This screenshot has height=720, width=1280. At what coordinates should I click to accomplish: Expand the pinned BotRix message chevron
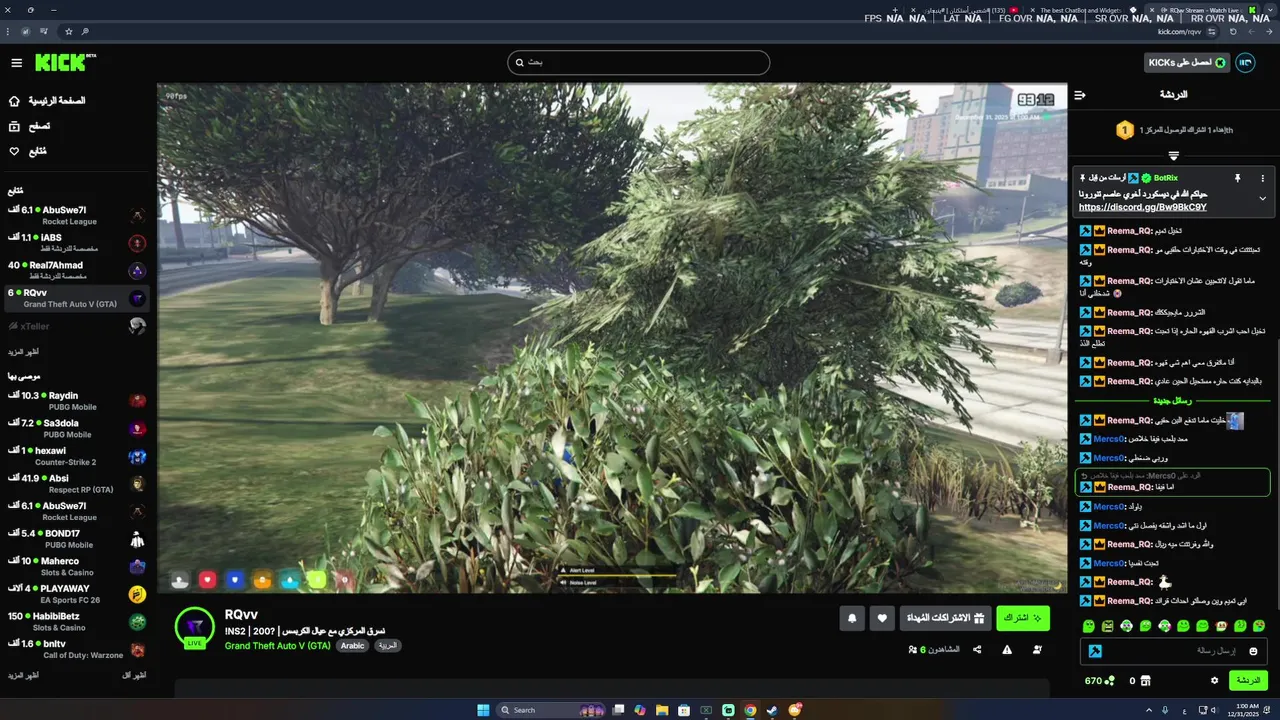[x=1262, y=198]
